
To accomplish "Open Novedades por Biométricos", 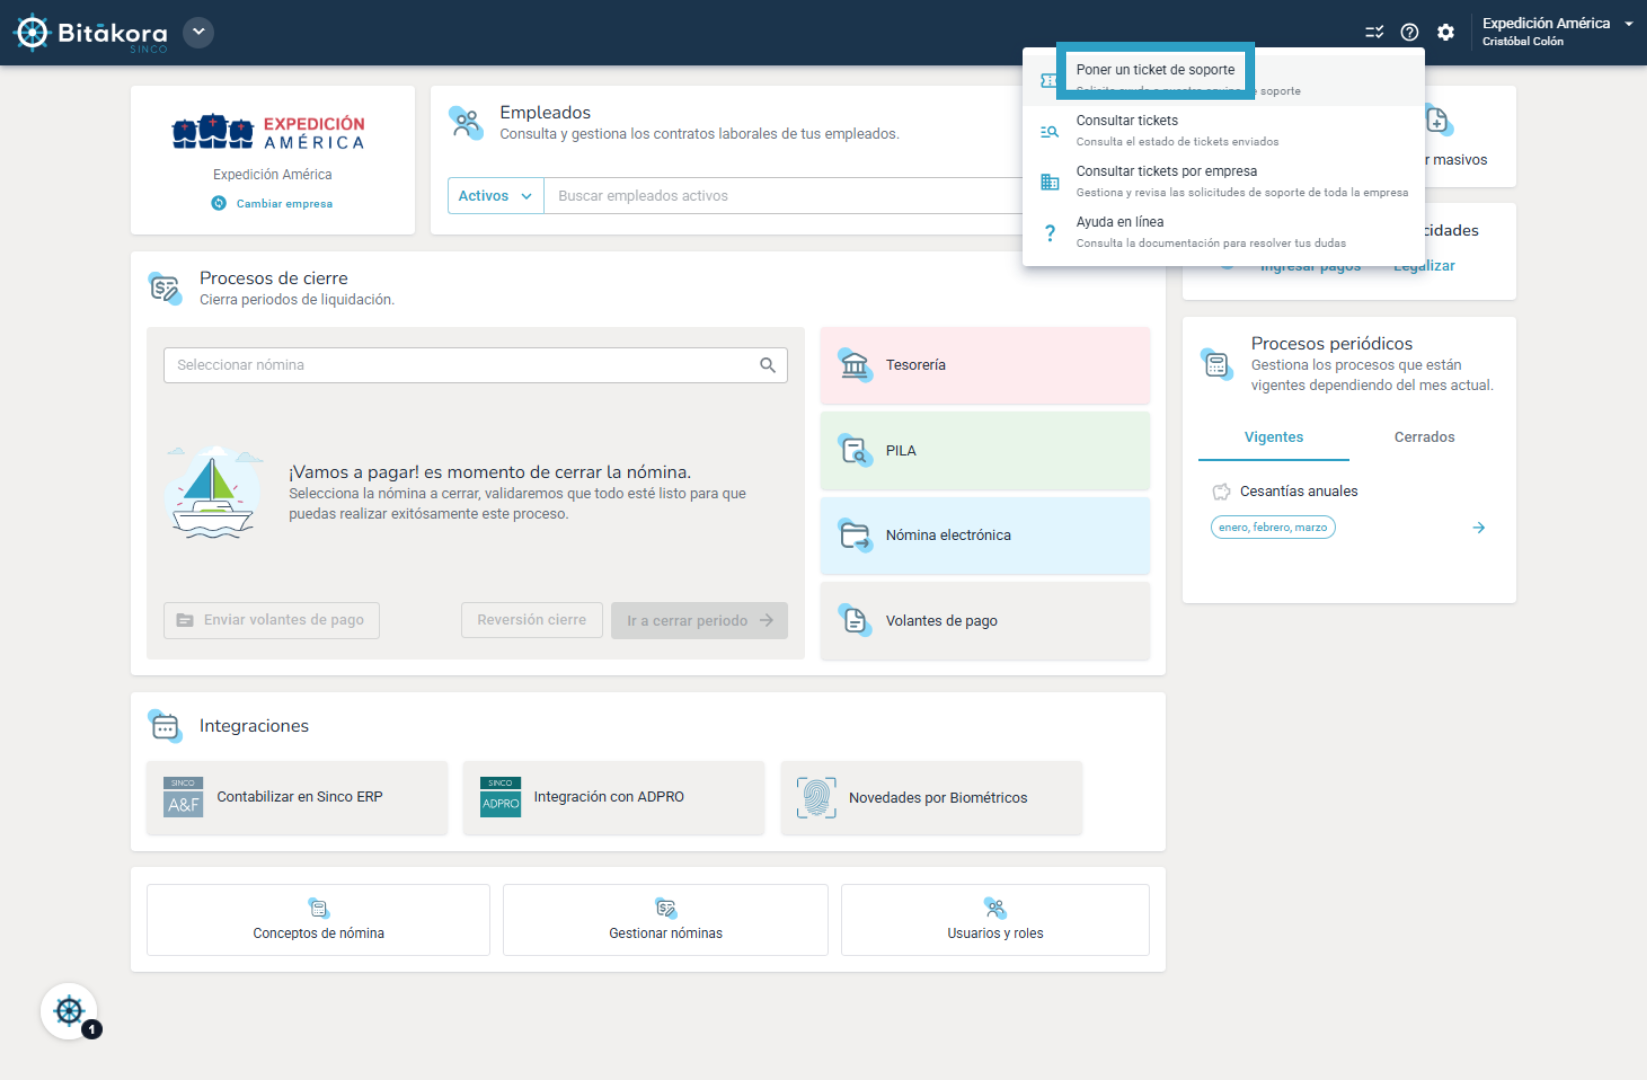I will (x=932, y=797).
